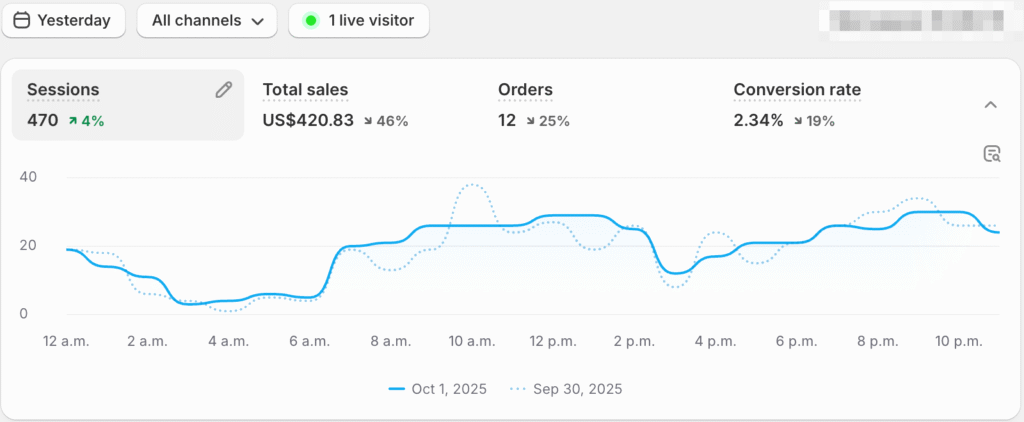This screenshot has height=422, width=1024.
Task: Select the Conversion rate metric
Action: tap(796, 90)
